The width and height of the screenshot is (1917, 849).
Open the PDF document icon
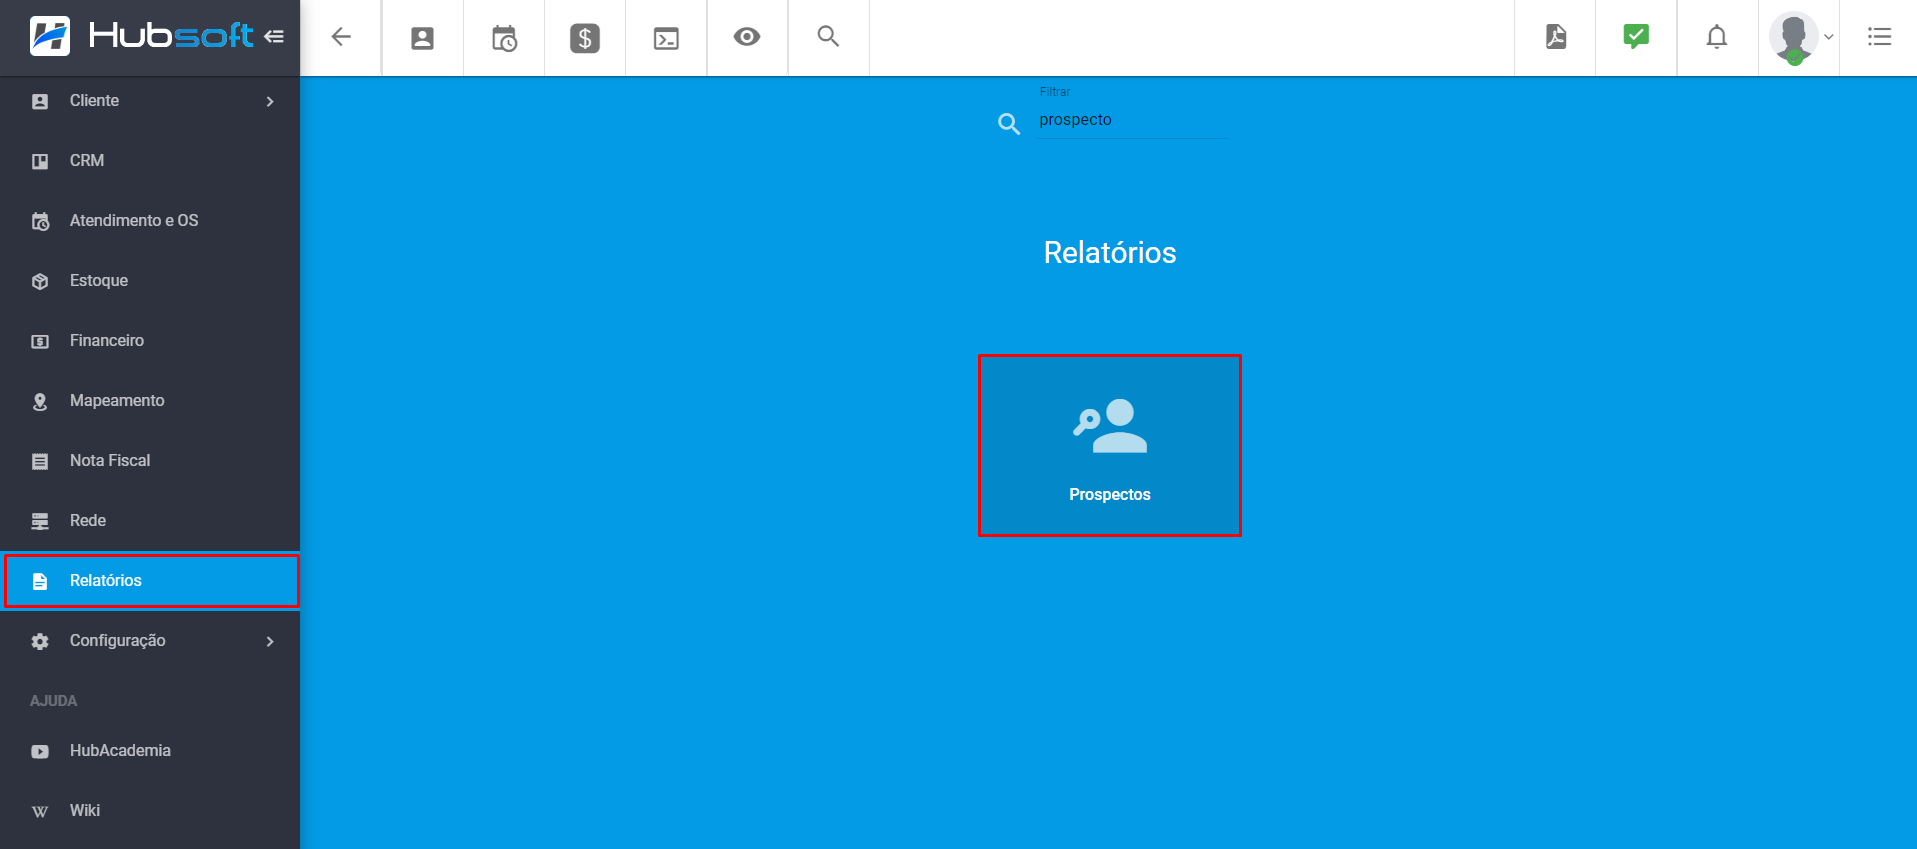pos(1556,37)
